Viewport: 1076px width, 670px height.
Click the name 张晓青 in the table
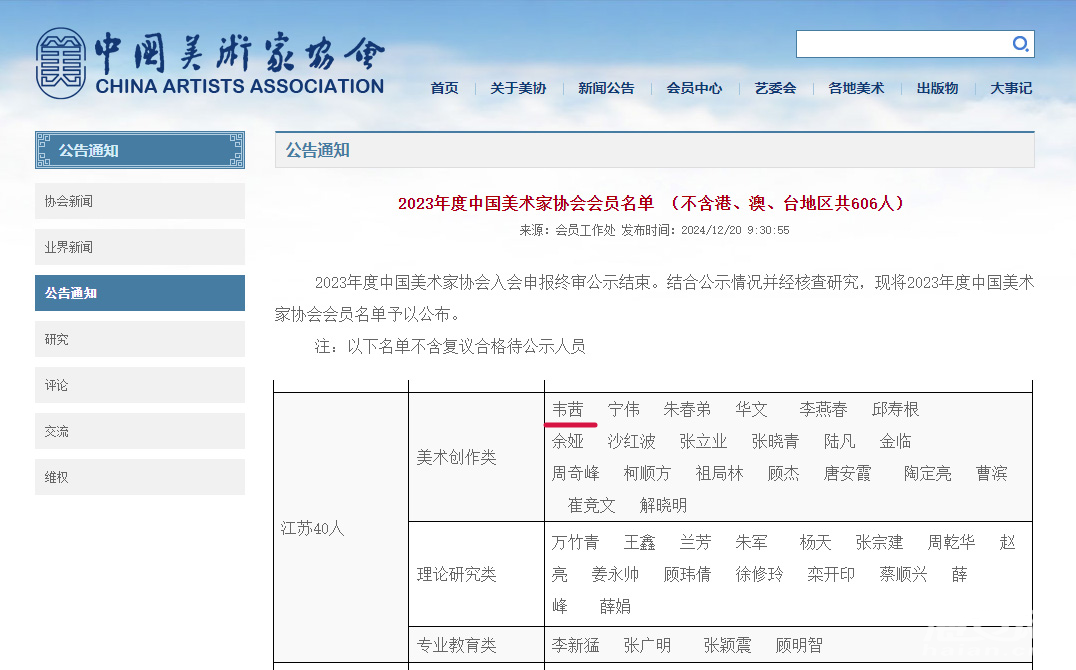[775, 441]
